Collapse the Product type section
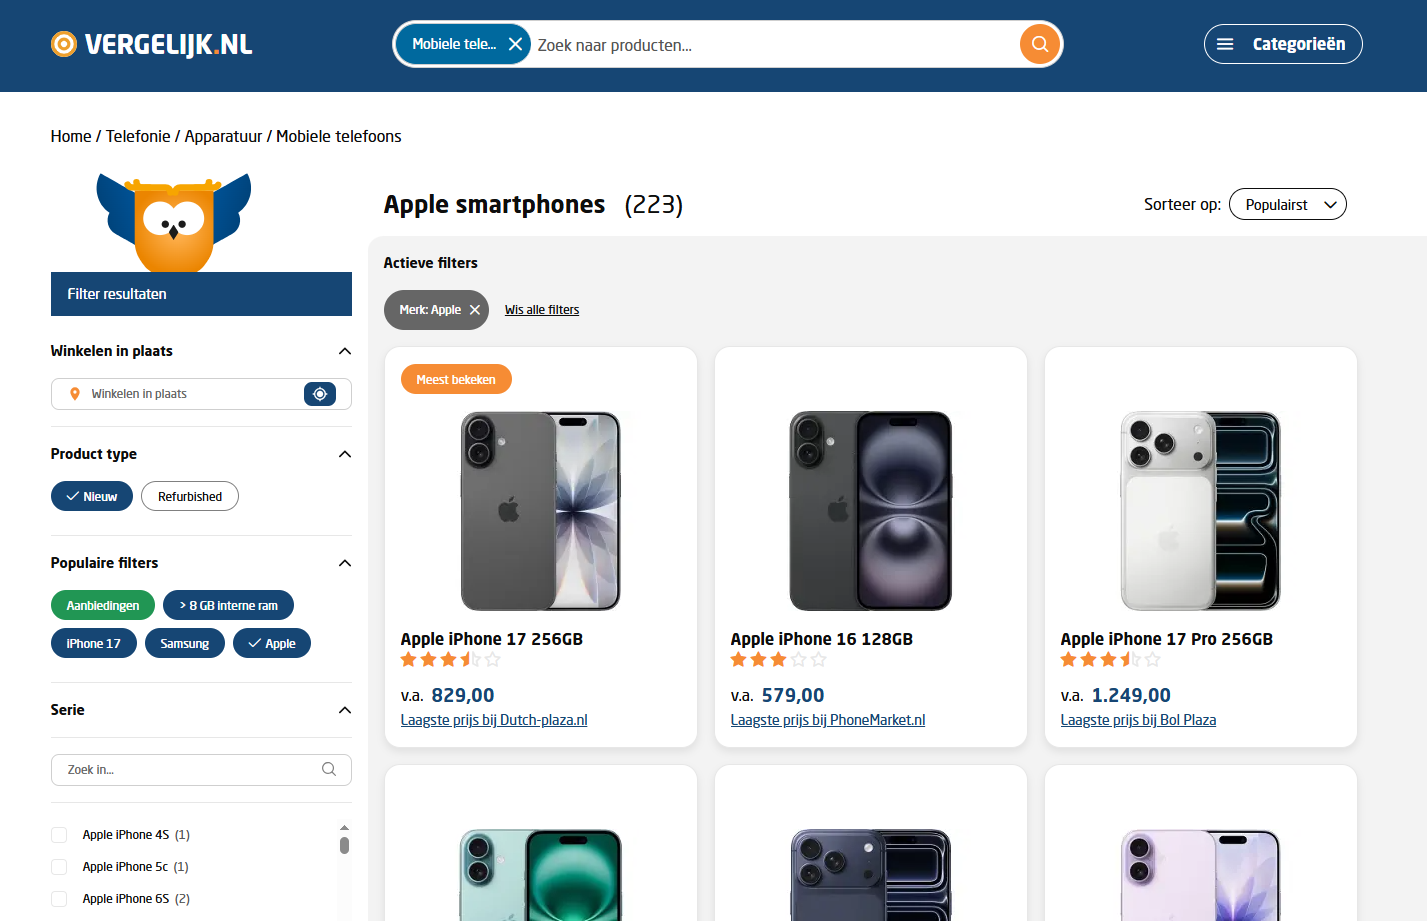This screenshot has width=1427, height=921. coord(345,454)
